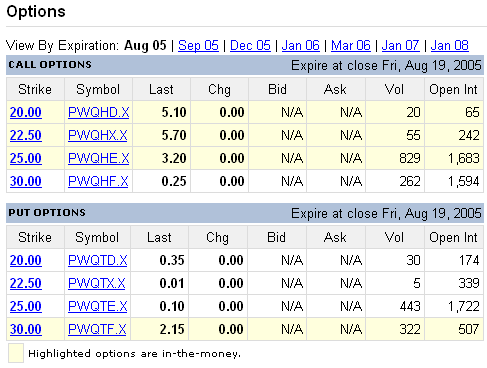This screenshot has width=487, height=368.
Task: Click the Open Int header in puts table
Action: 453,238
